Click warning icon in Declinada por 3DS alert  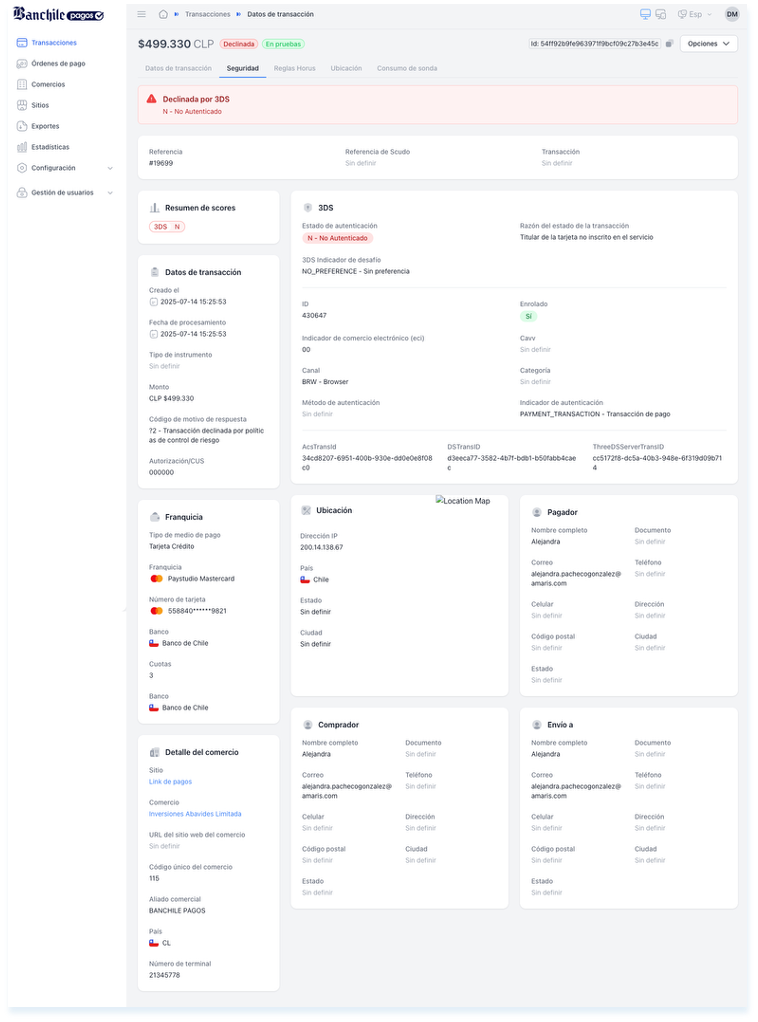[x=151, y=99]
